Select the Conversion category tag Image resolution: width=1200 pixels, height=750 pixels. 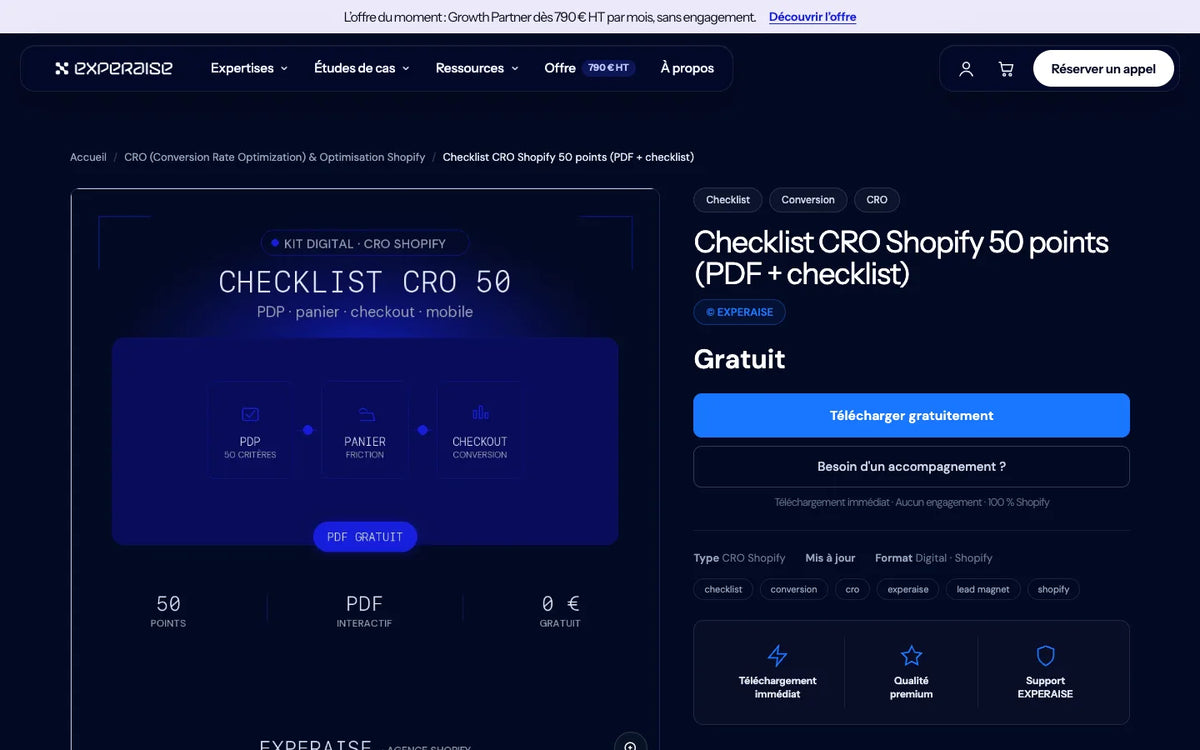[x=808, y=200]
